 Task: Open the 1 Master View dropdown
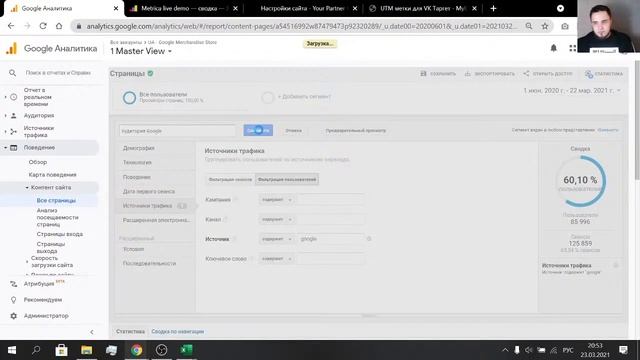tap(141, 51)
